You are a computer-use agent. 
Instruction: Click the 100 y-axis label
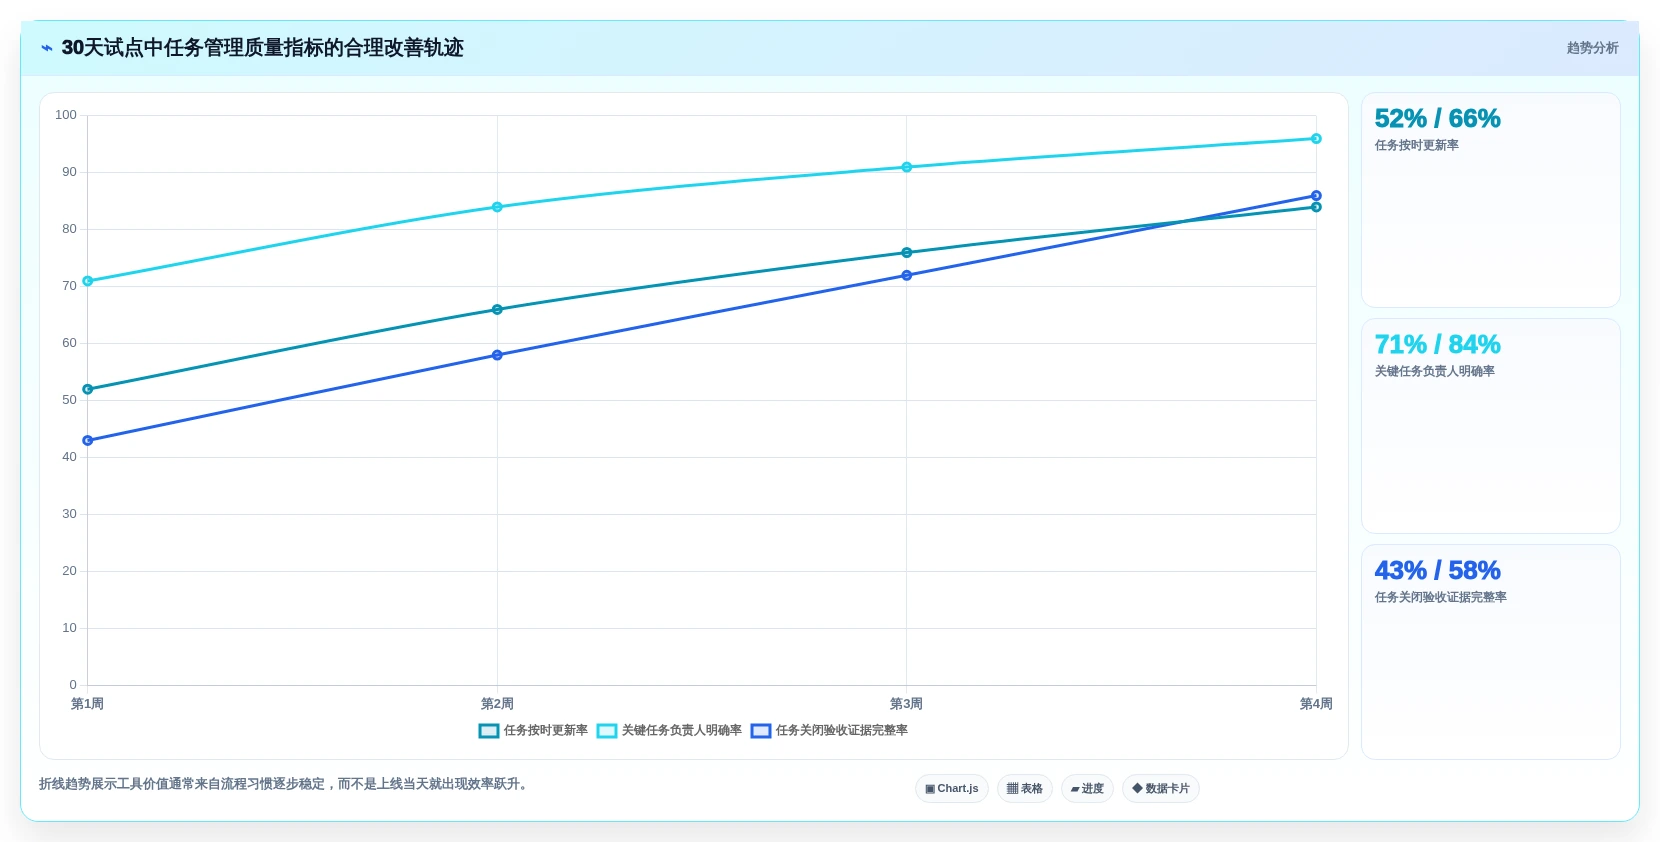click(66, 115)
